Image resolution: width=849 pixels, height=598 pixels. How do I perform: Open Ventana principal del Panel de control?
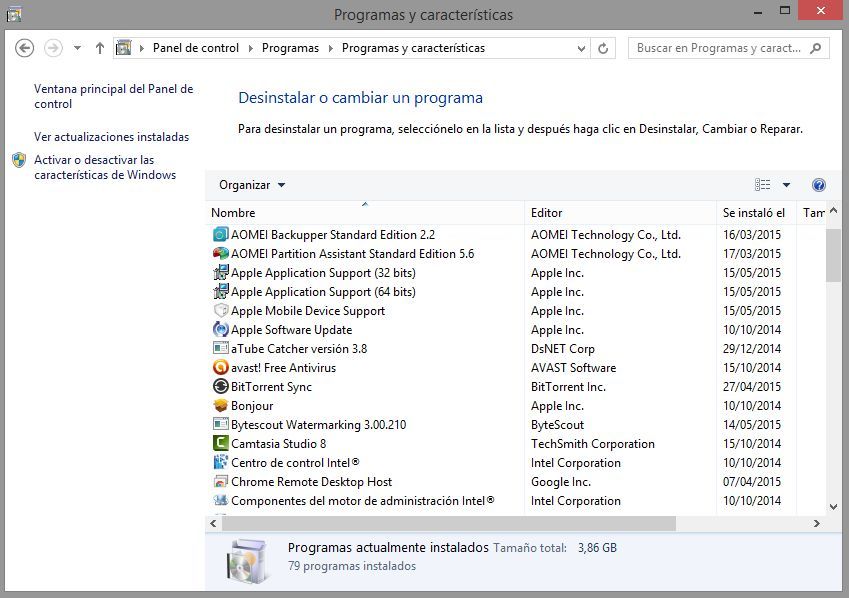tap(114, 96)
